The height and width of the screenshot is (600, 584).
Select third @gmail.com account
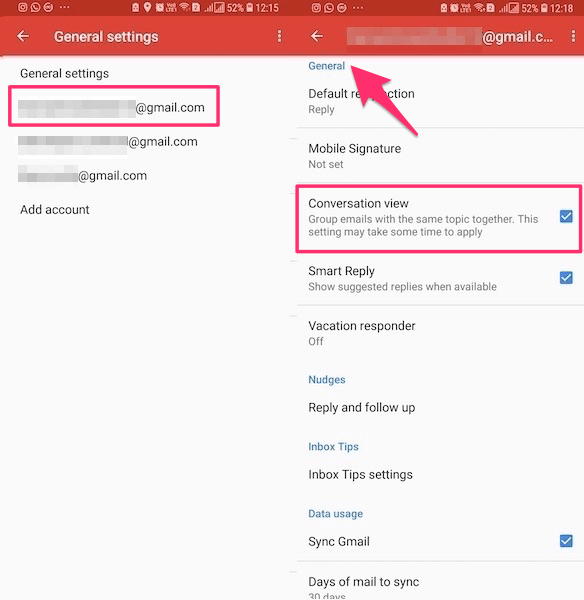point(83,176)
